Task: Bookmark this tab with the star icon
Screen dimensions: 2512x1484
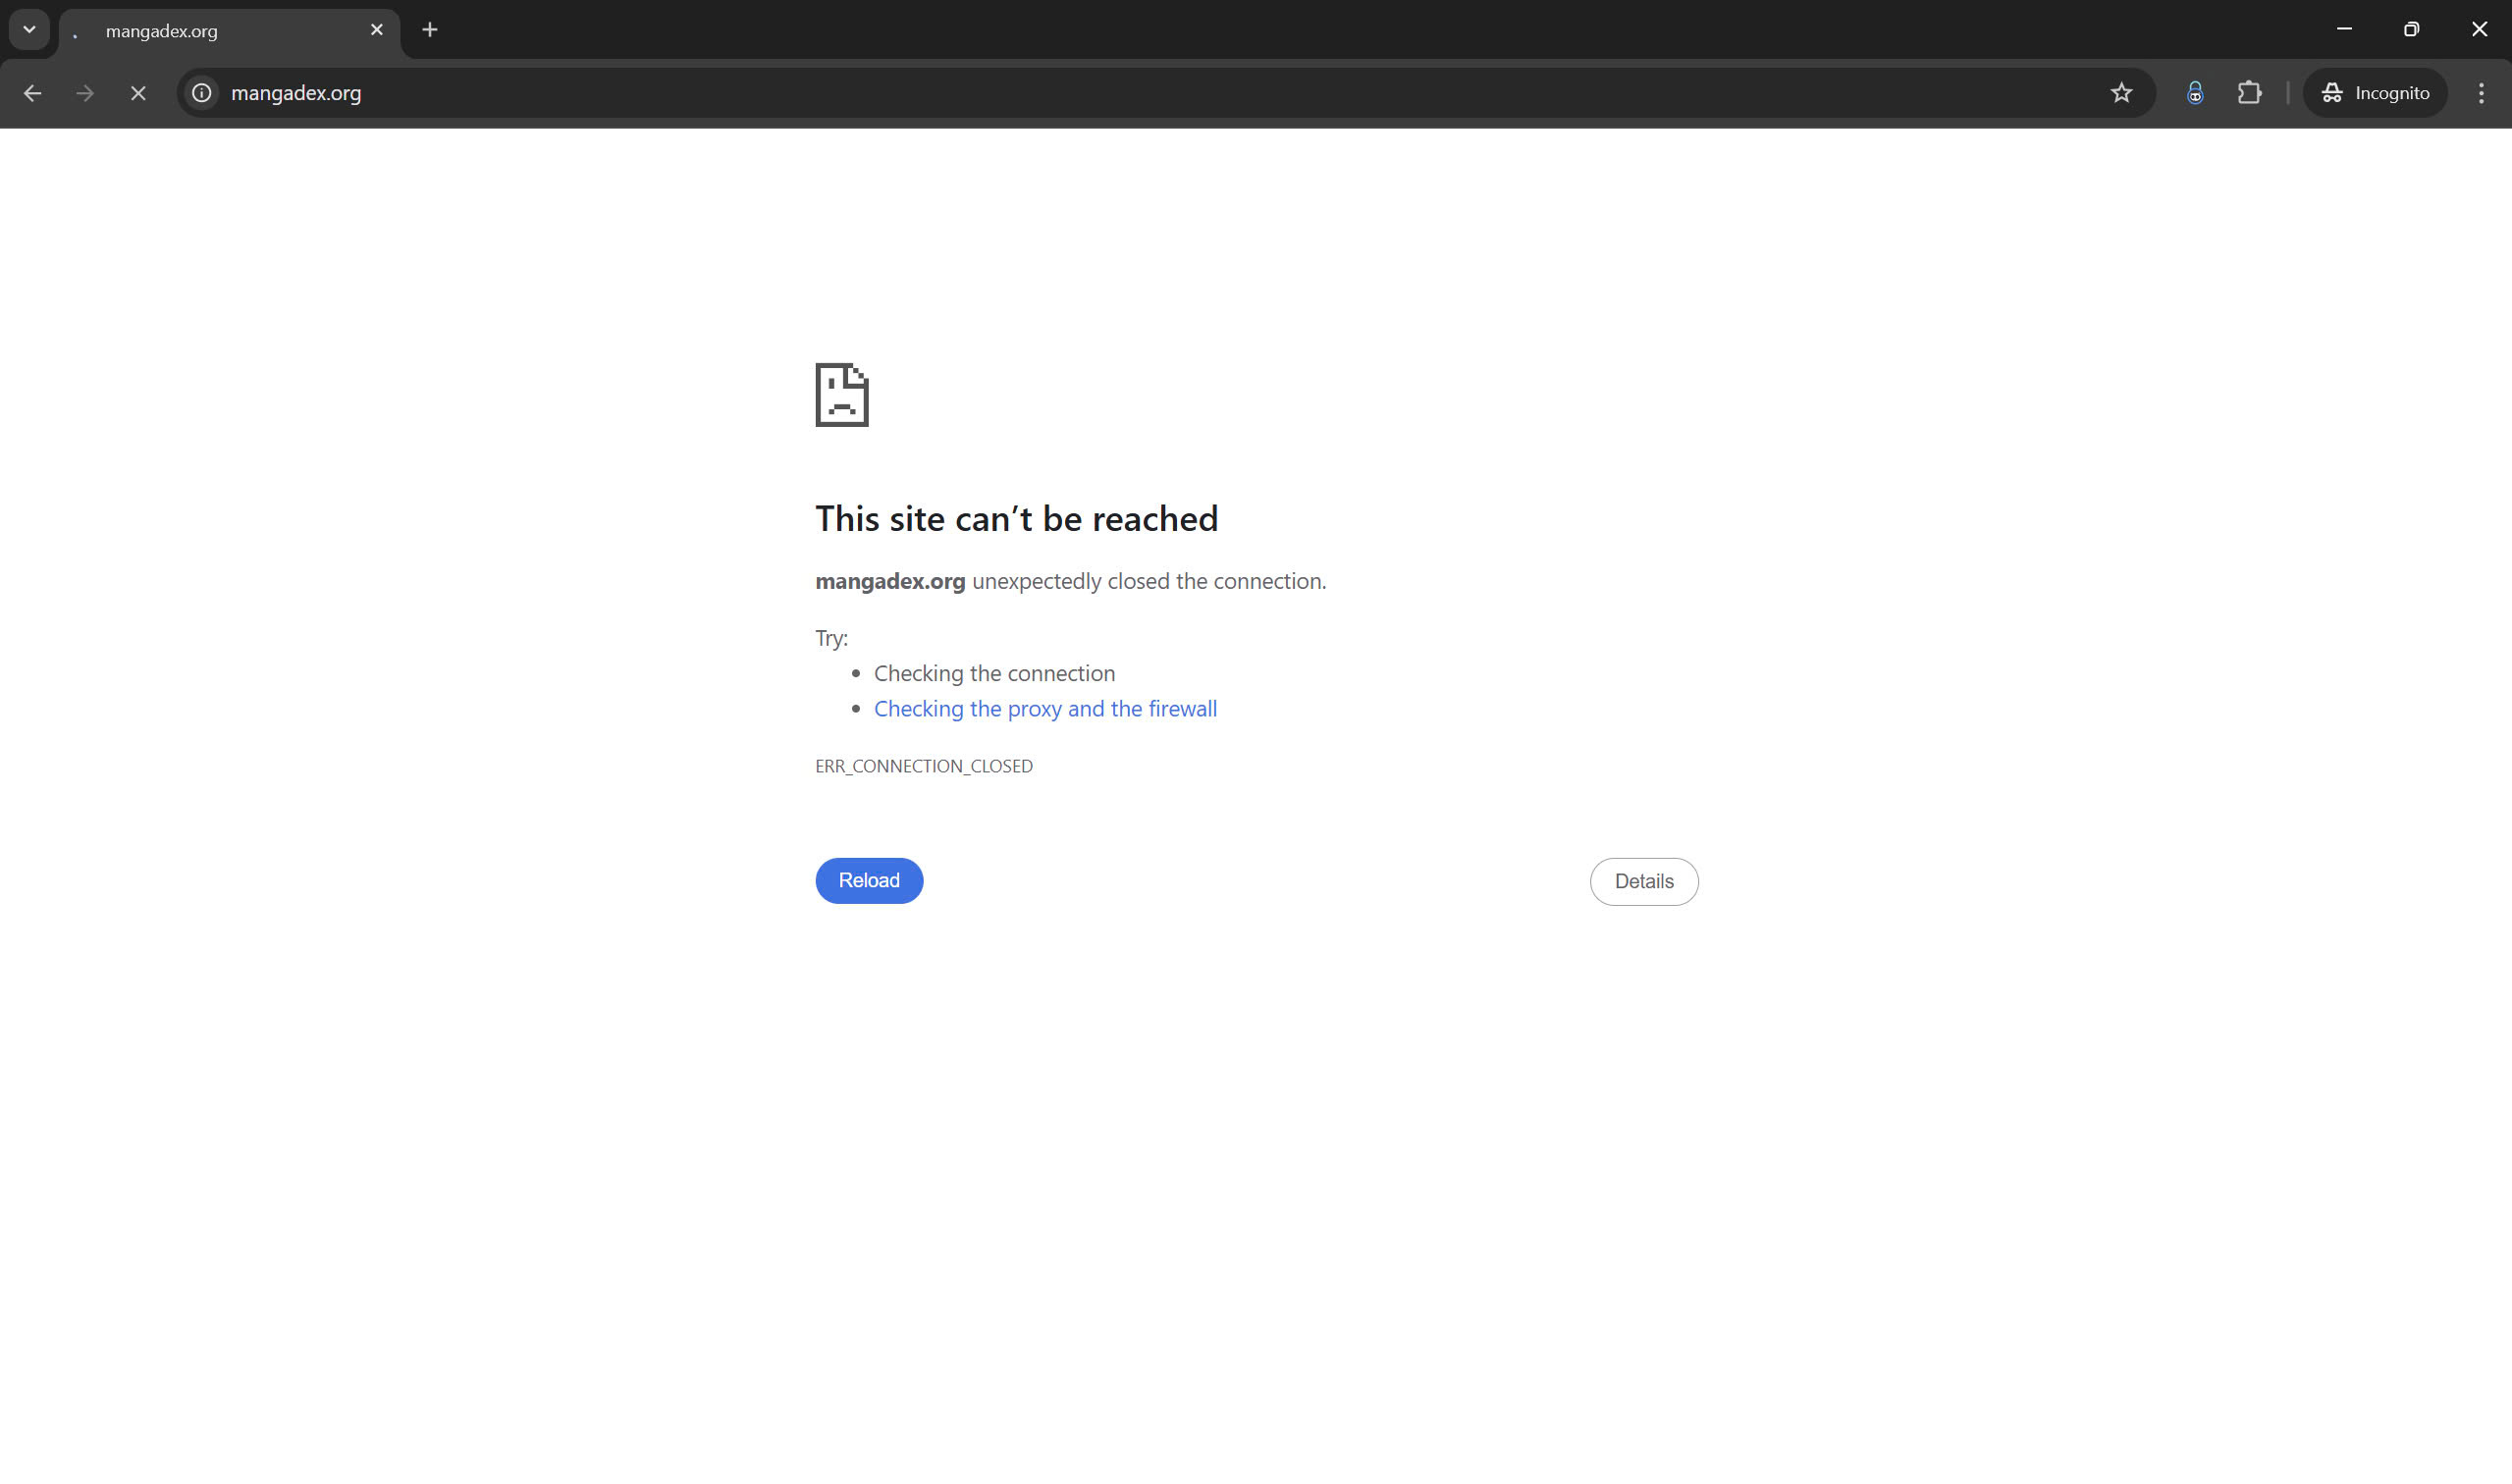Action: coord(2121,93)
